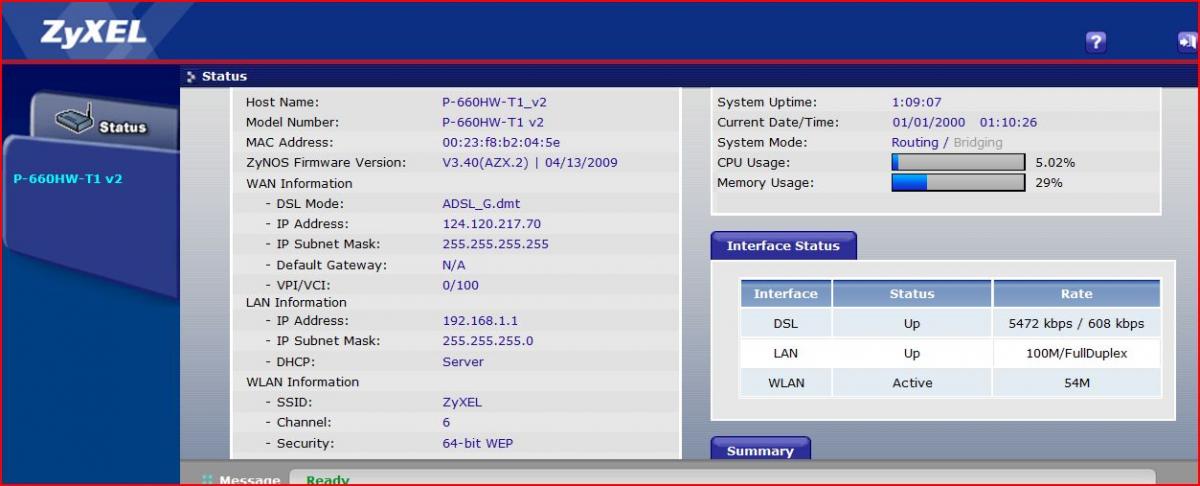1200x486 pixels.
Task: Click the logout icon in header
Action: (x=1187, y=41)
